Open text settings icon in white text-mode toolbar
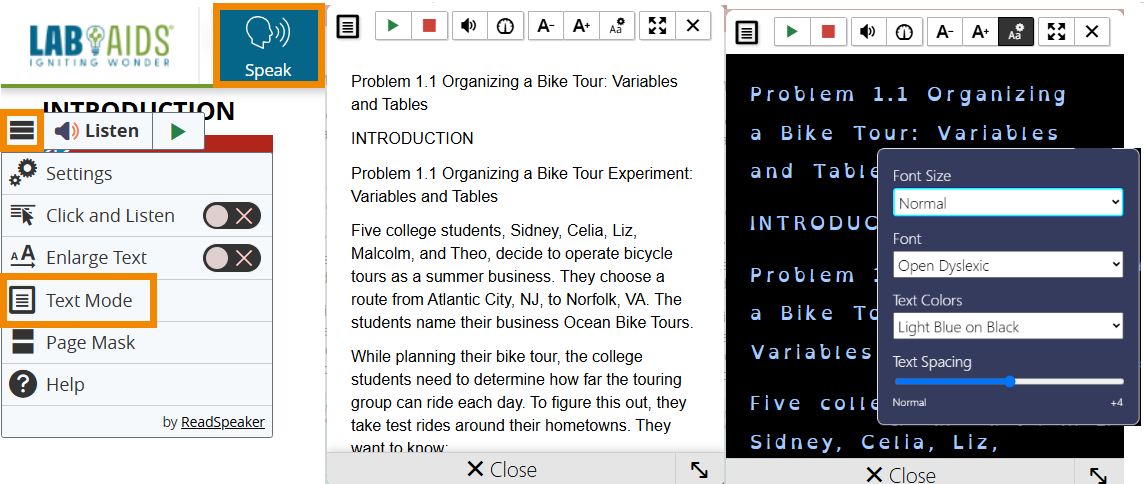Viewport: 1144px width, 484px height. point(617,26)
